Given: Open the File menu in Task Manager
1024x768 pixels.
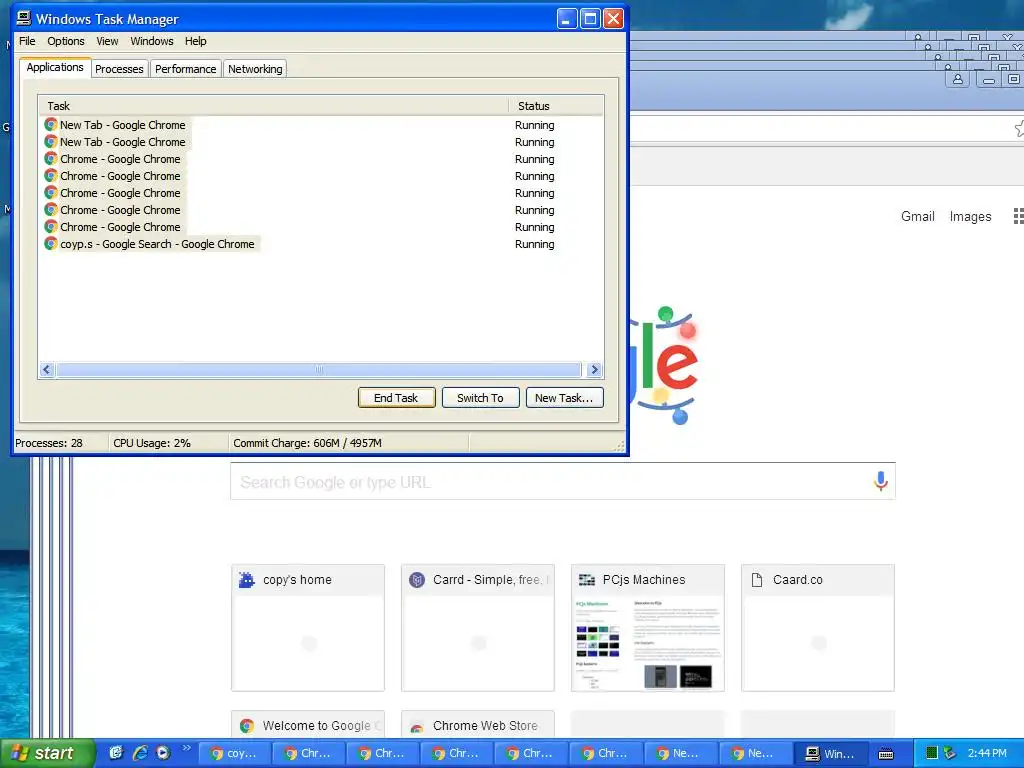Looking at the screenshot, I should coord(27,41).
